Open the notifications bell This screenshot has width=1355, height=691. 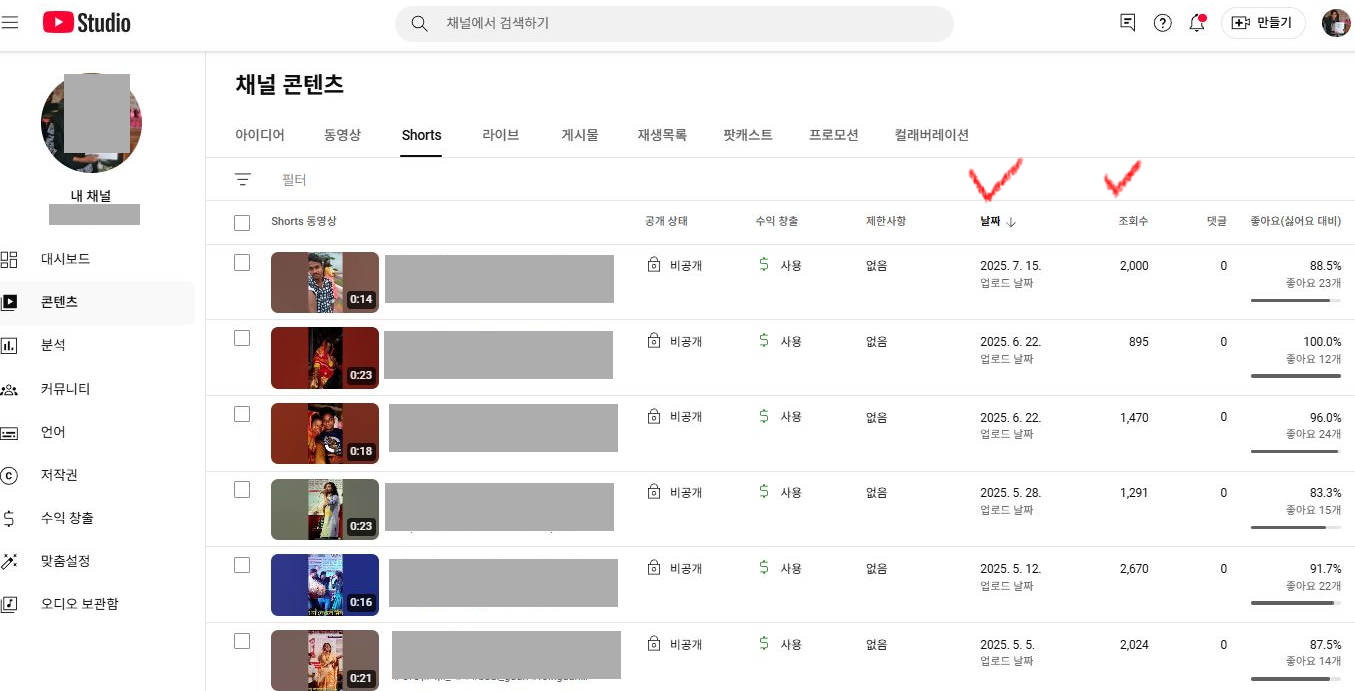coord(1197,23)
